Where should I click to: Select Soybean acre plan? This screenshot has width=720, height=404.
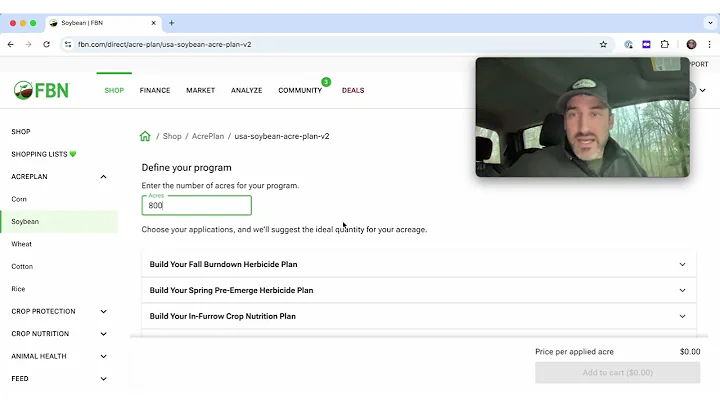point(59,222)
